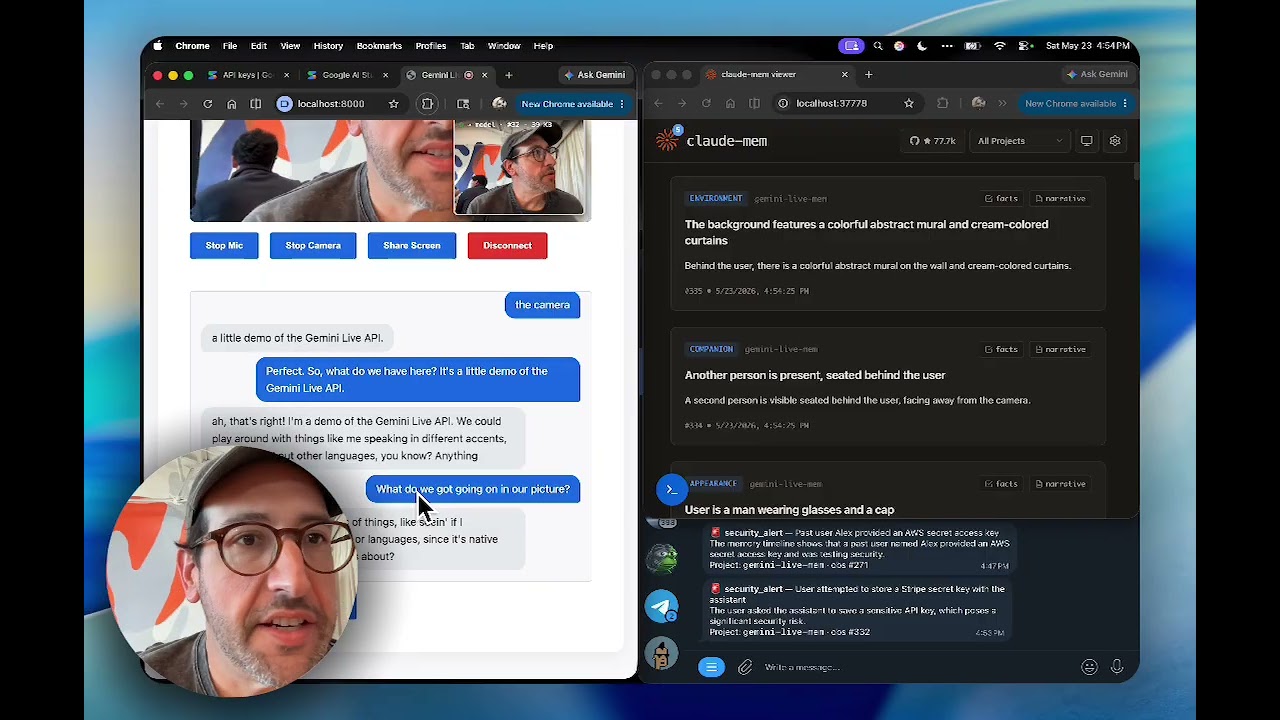This screenshot has width=1280, height=720.
Task: Open the History menu in the menu bar
Action: click(x=328, y=46)
